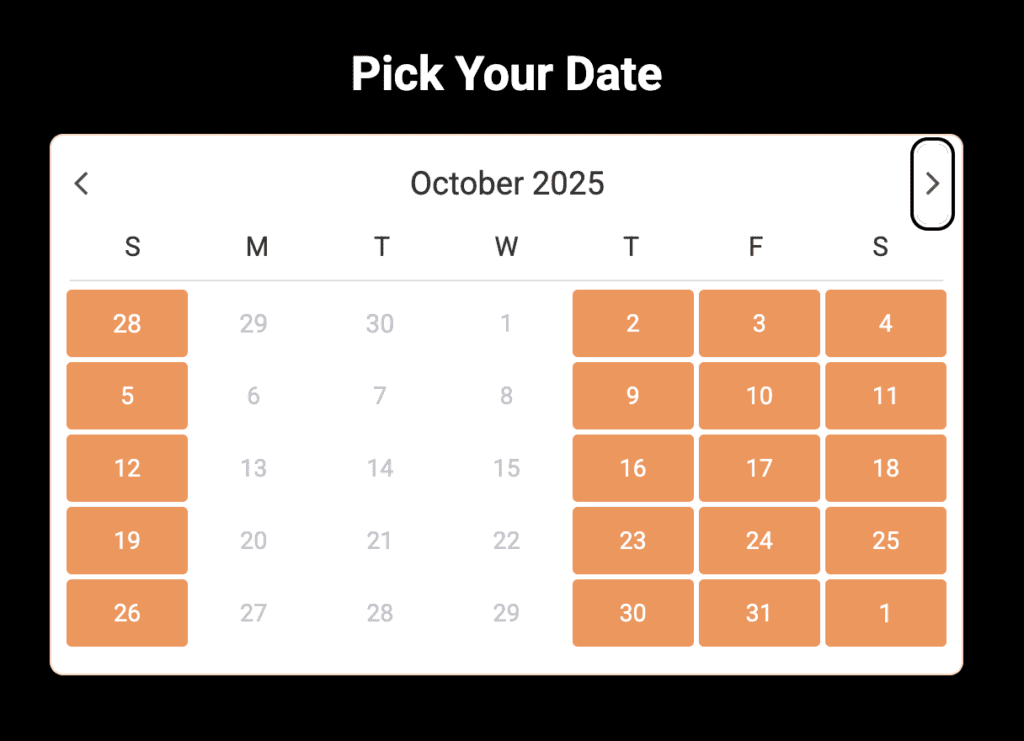Choose Sunday October 19

[127, 541]
